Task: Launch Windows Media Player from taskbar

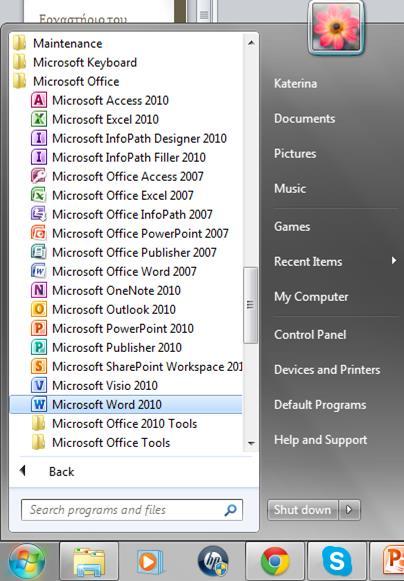Action: [150, 562]
